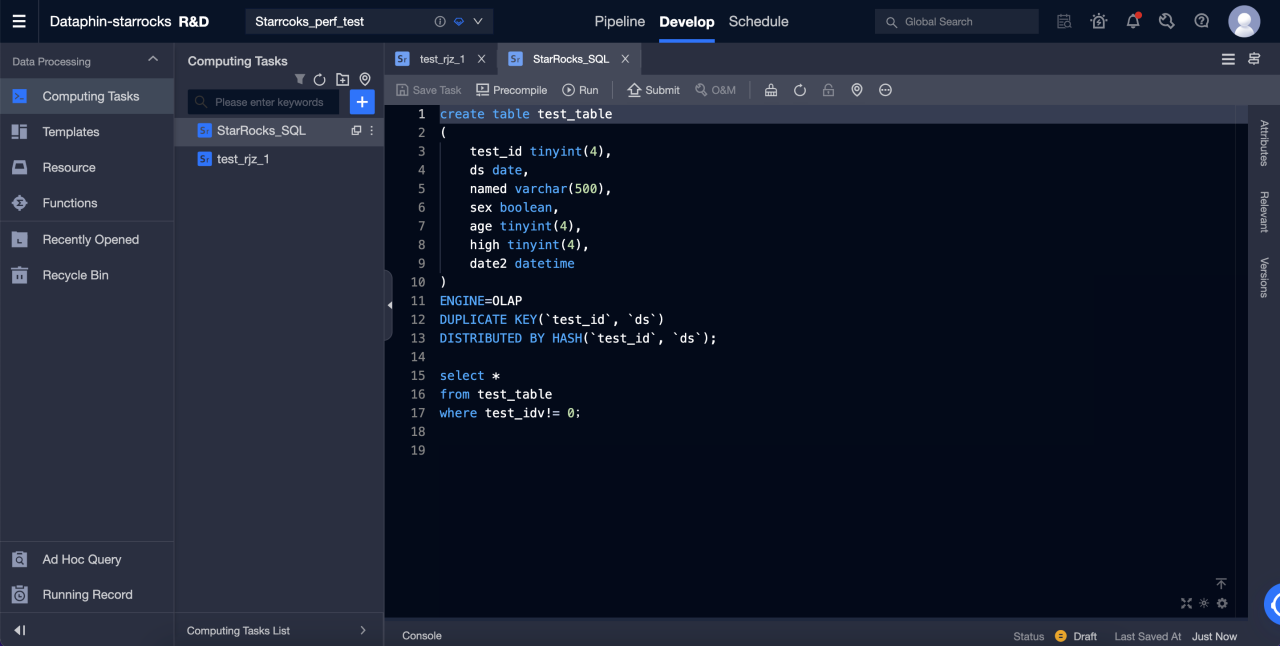The height and width of the screenshot is (646, 1280).
Task: Click the filter icon in Computing Tasks
Action: (x=299, y=79)
